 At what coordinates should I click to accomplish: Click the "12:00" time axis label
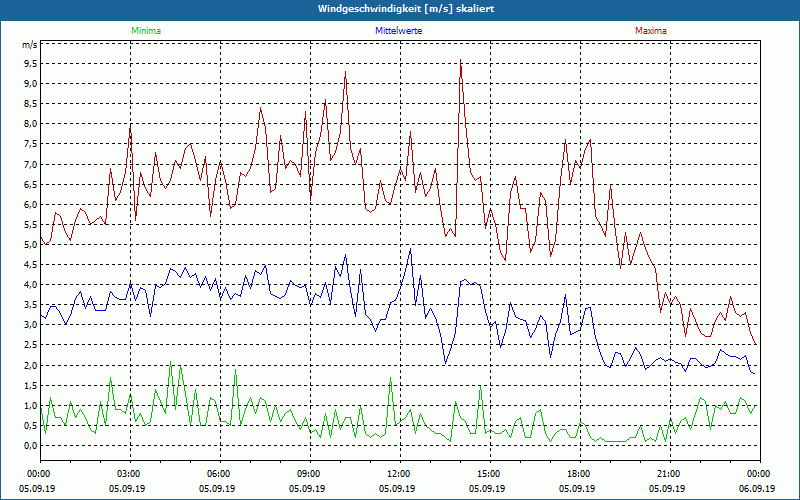pyautogui.click(x=398, y=474)
